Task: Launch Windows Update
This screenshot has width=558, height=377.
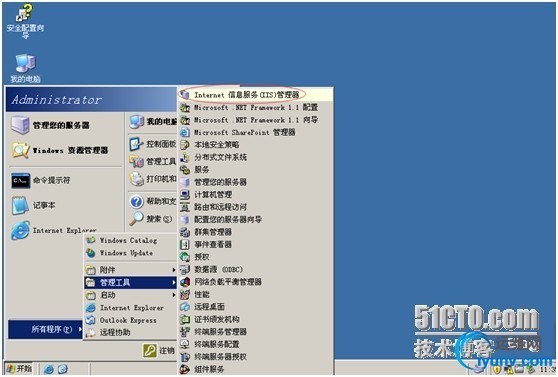Action: point(130,253)
